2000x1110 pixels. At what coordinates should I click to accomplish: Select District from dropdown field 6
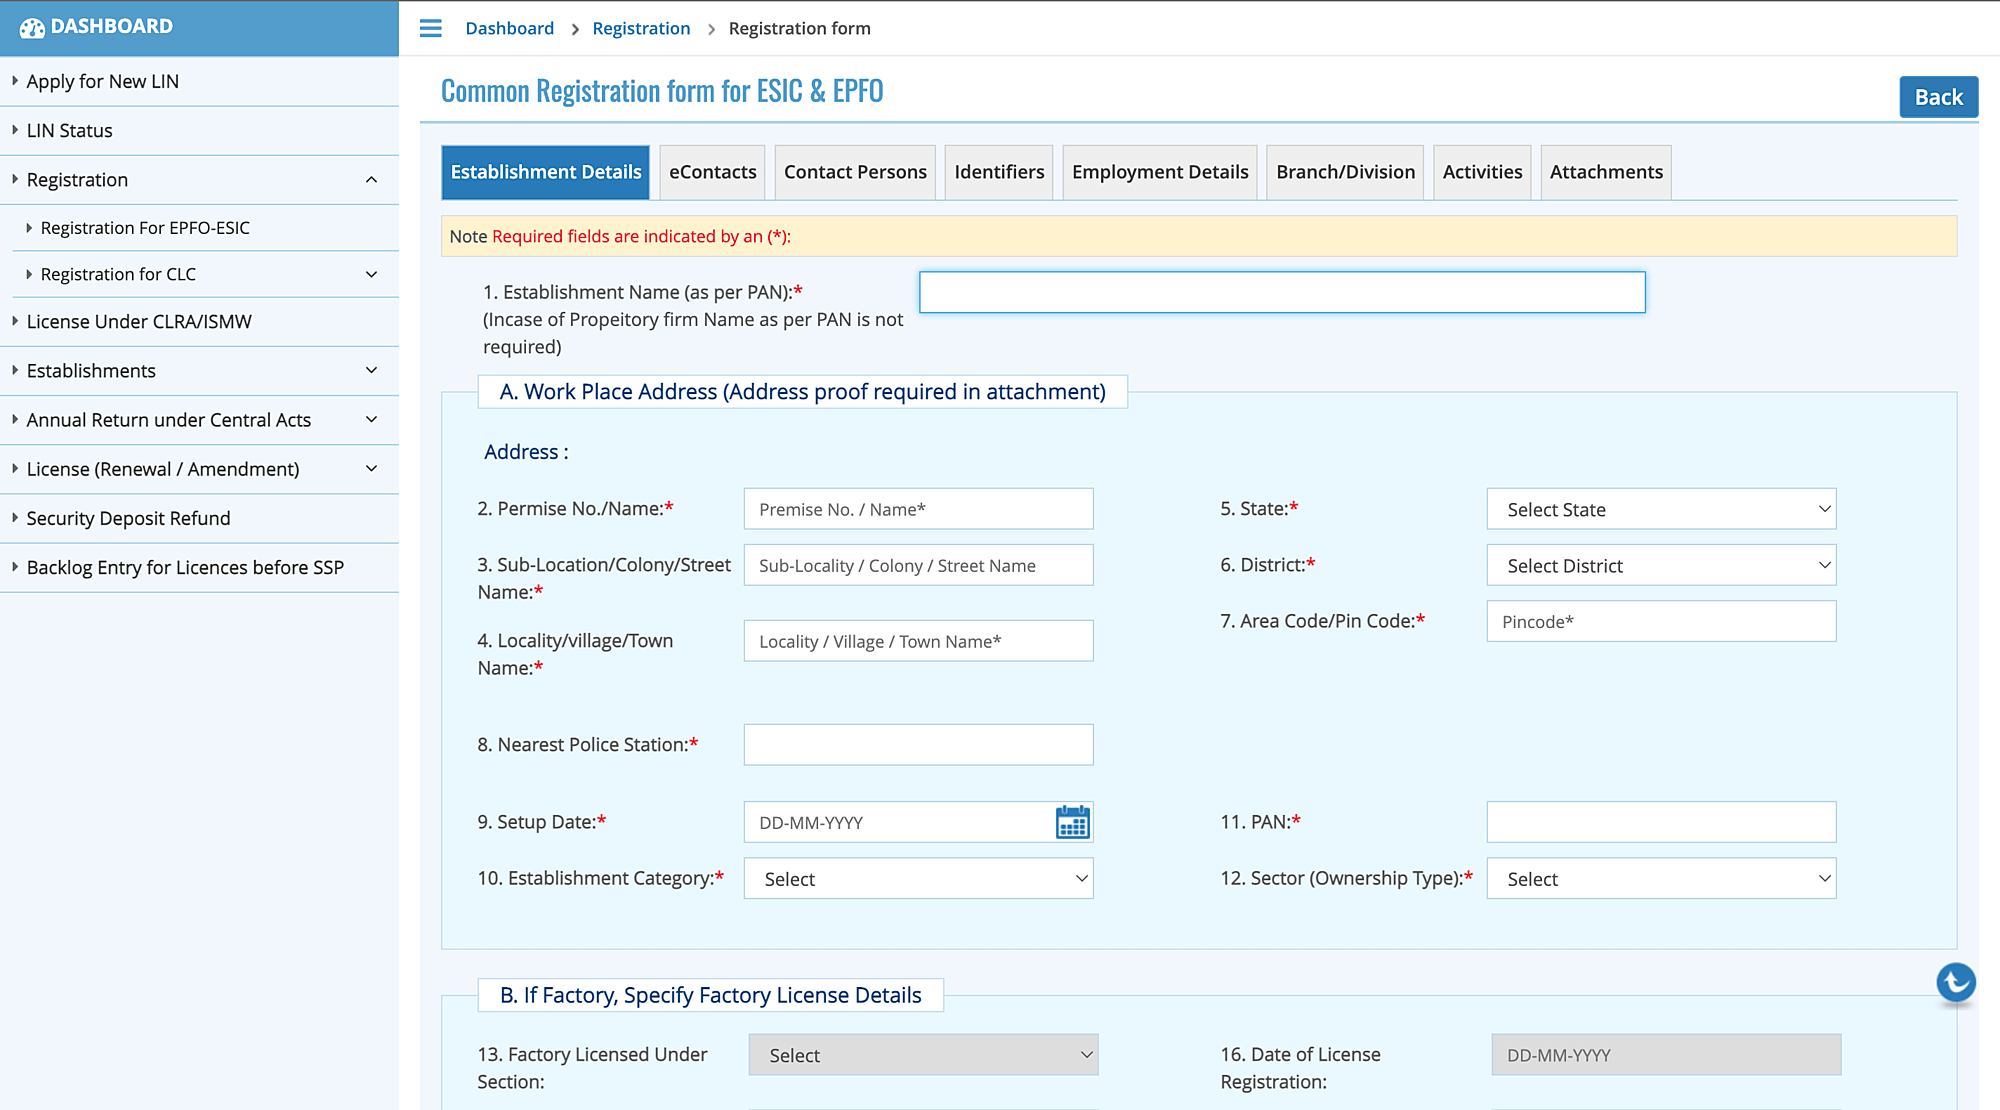1662,565
